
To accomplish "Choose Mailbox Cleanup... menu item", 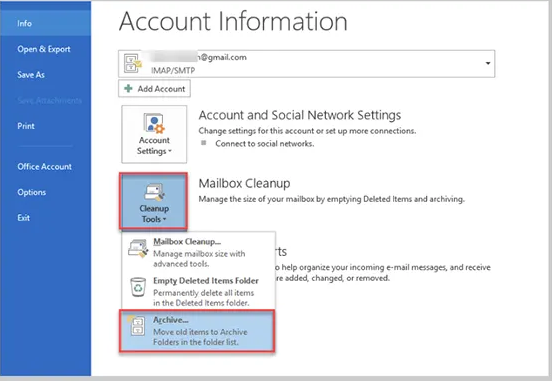I will 199,252.
